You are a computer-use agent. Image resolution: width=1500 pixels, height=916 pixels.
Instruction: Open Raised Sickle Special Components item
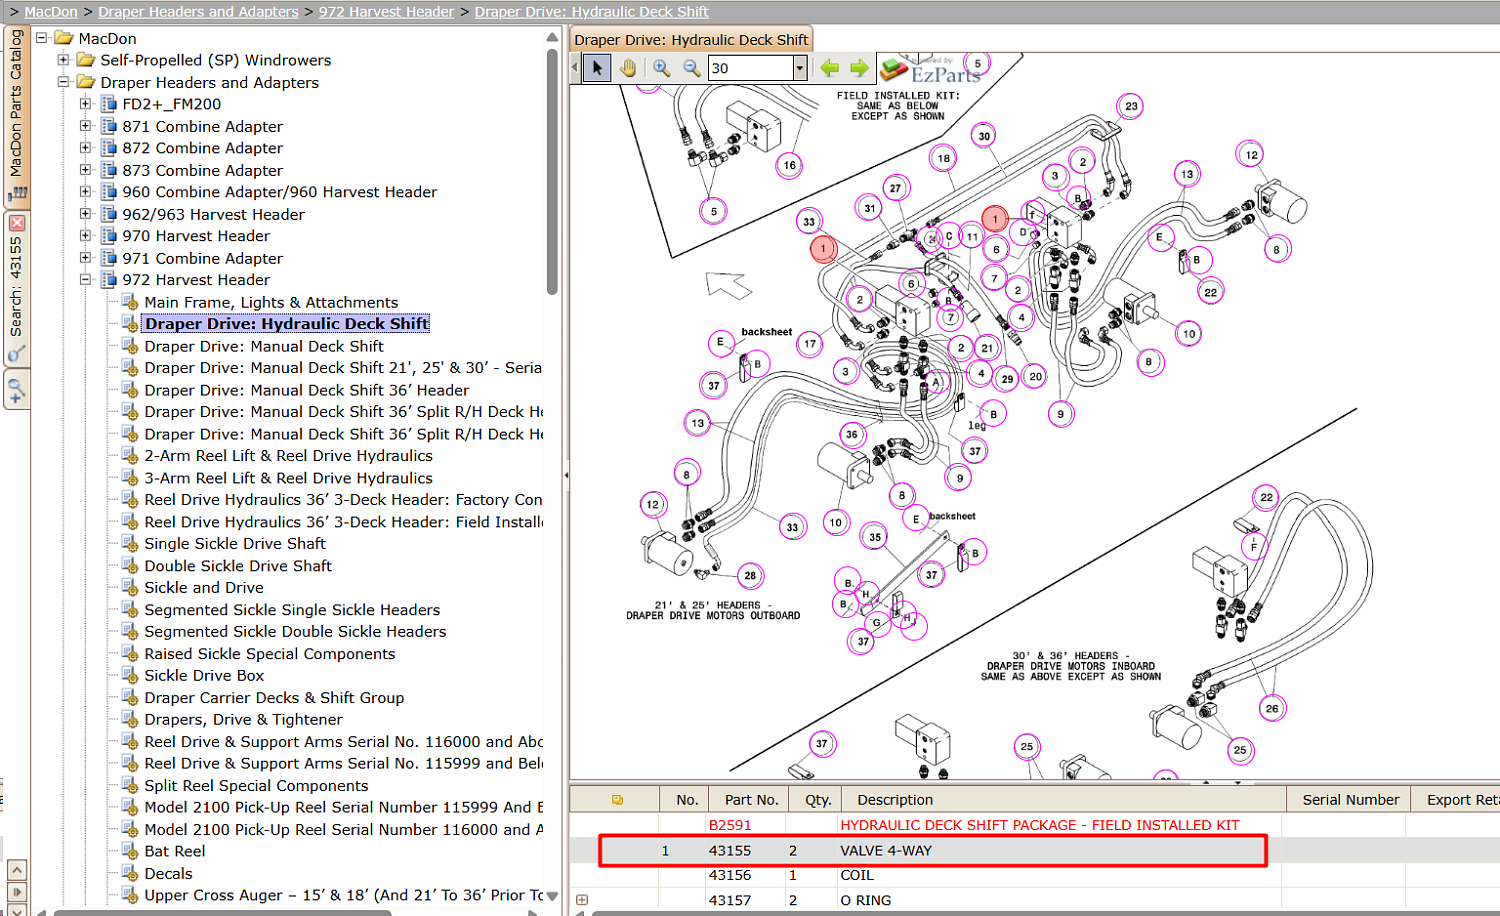coord(270,653)
